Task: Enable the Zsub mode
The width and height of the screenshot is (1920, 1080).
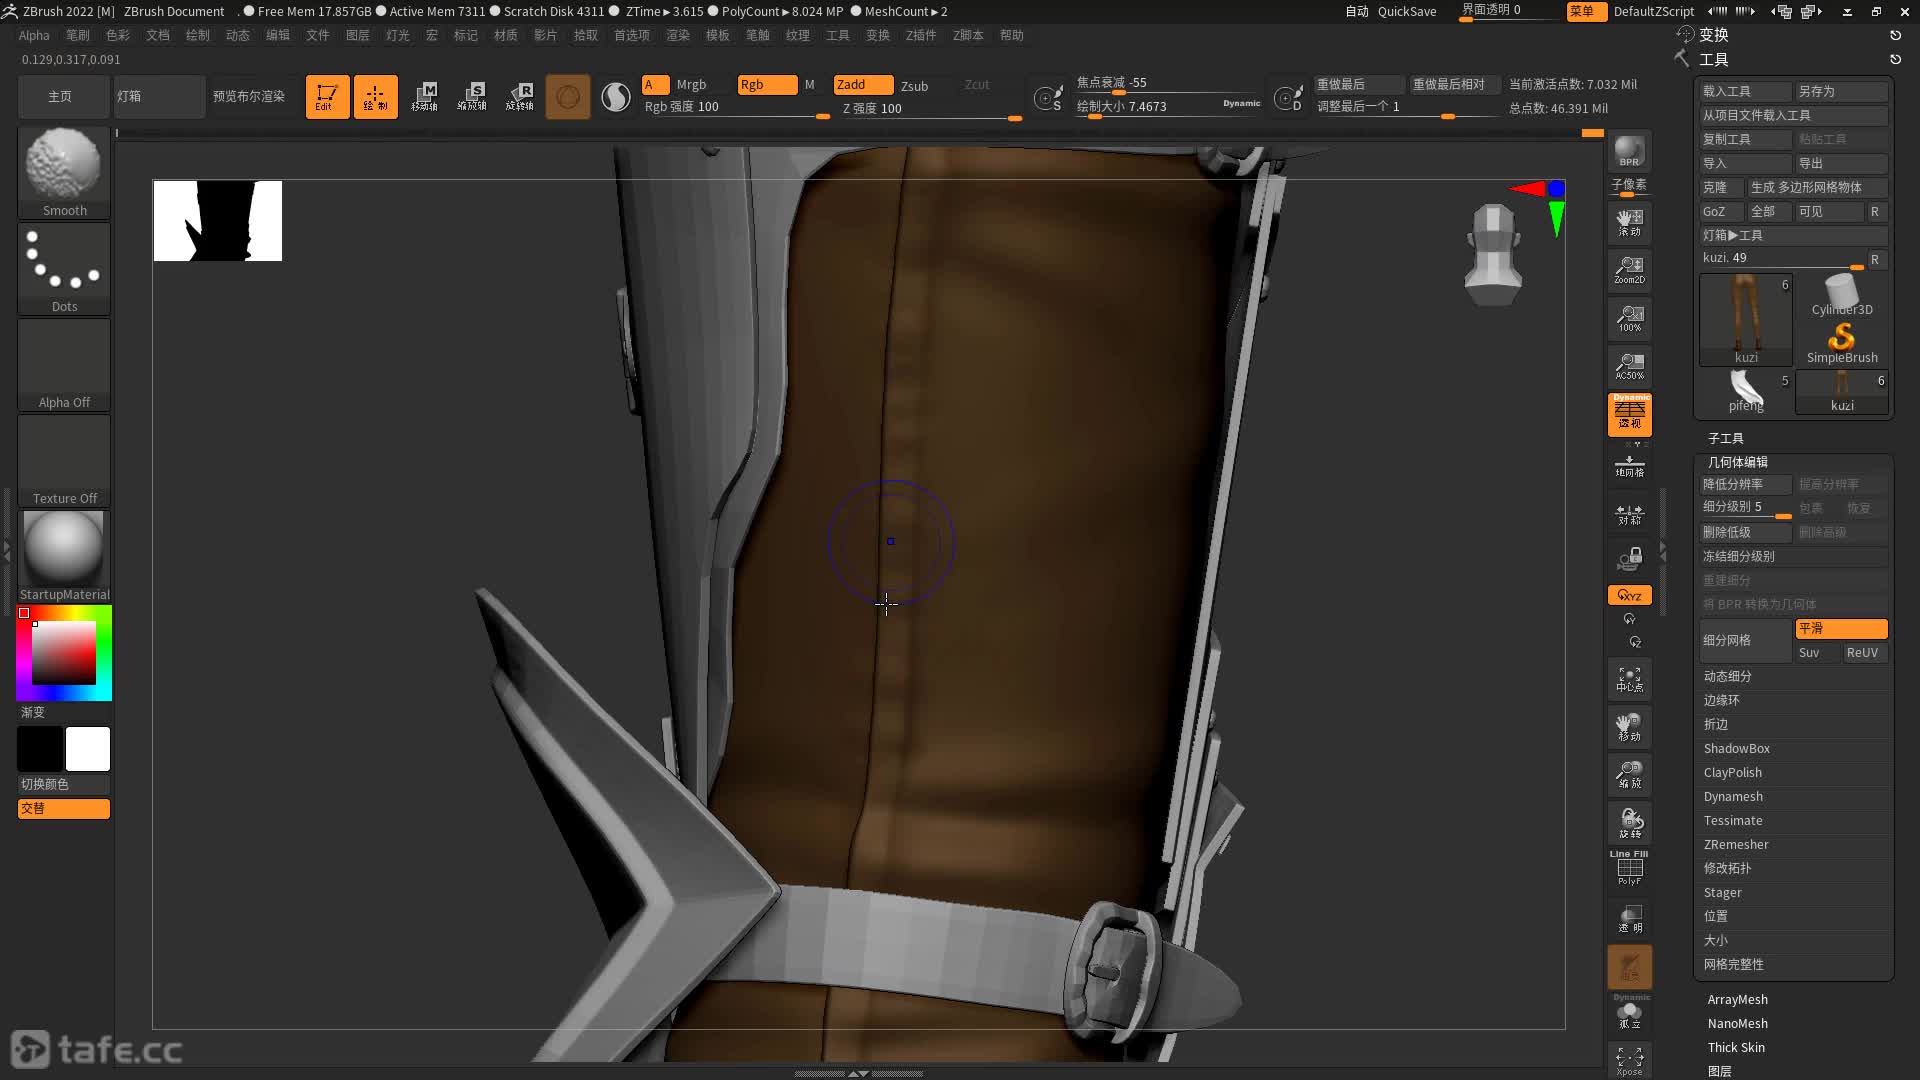Action: (914, 86)
